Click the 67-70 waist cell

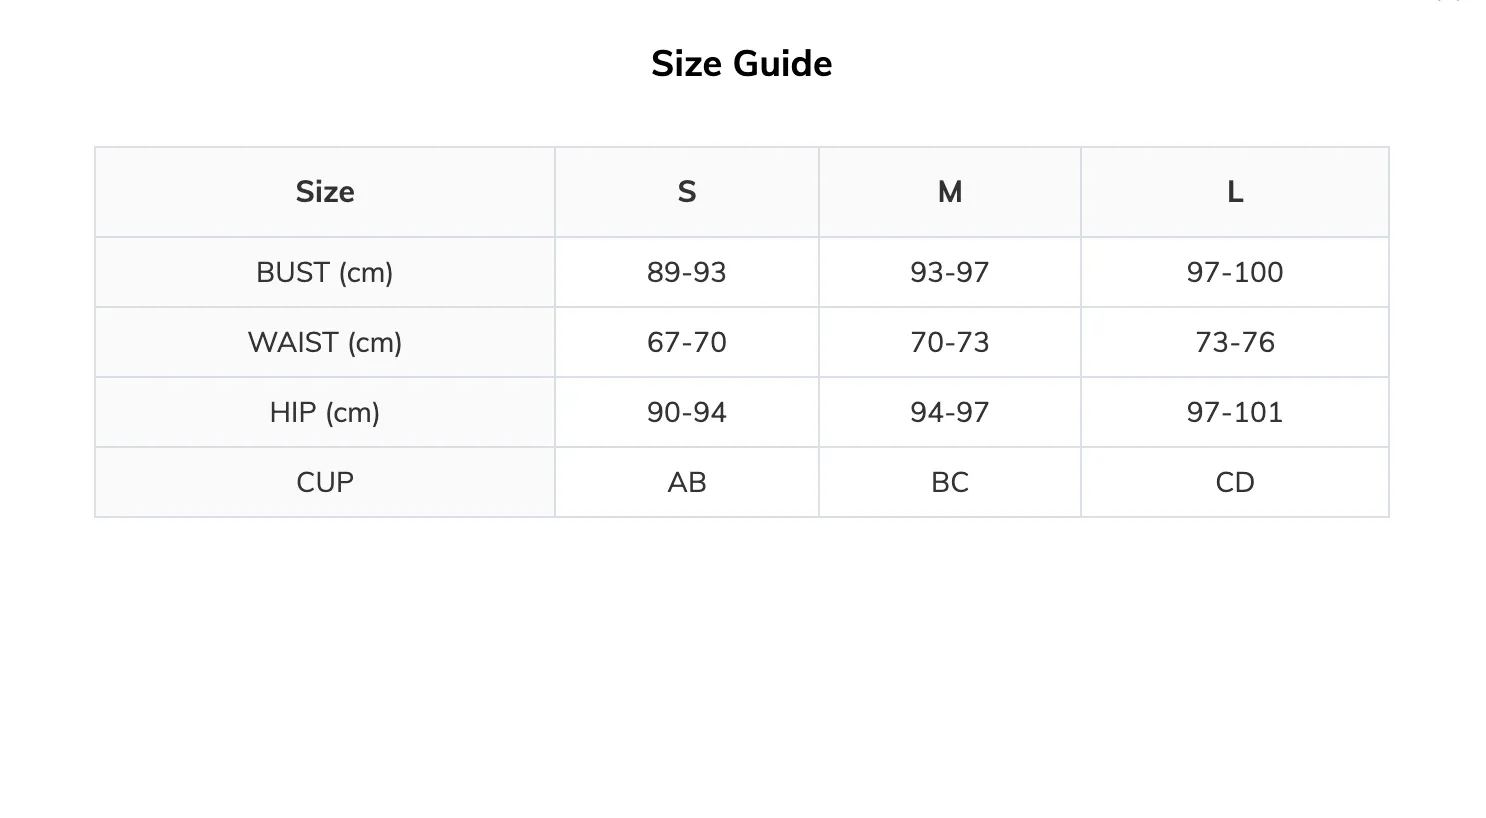pyautogui.click(x=687, y=342)
